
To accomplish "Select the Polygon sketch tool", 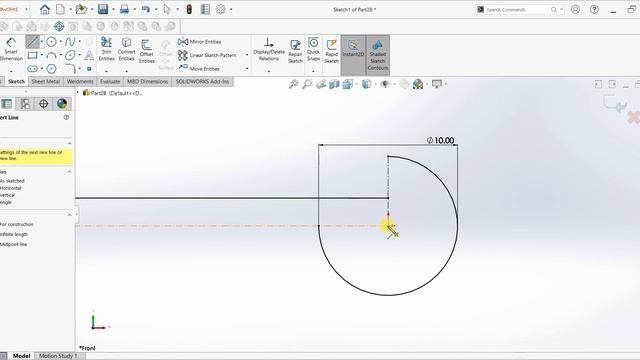I will click(51, 69).
